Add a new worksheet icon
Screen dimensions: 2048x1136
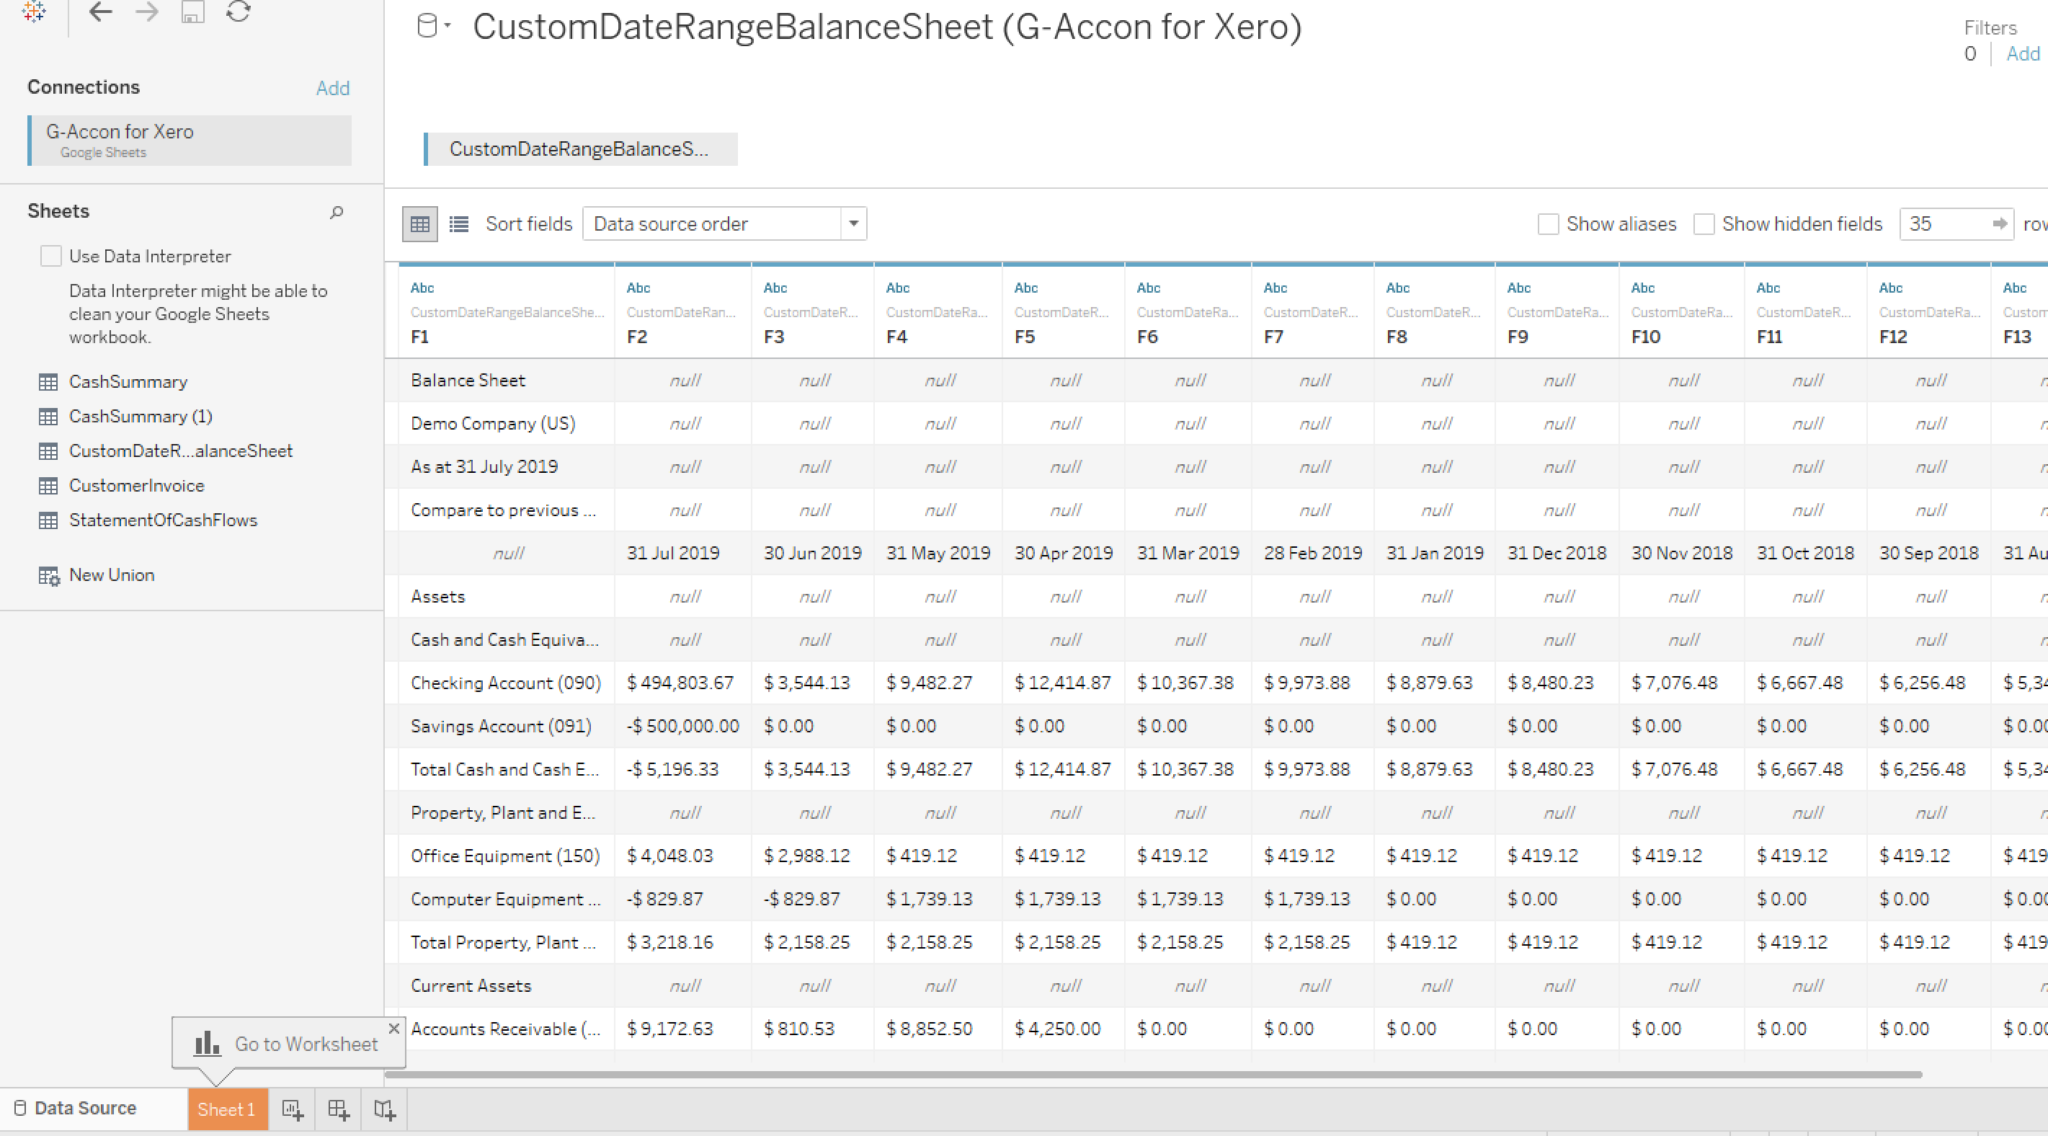pos(292,1110)
